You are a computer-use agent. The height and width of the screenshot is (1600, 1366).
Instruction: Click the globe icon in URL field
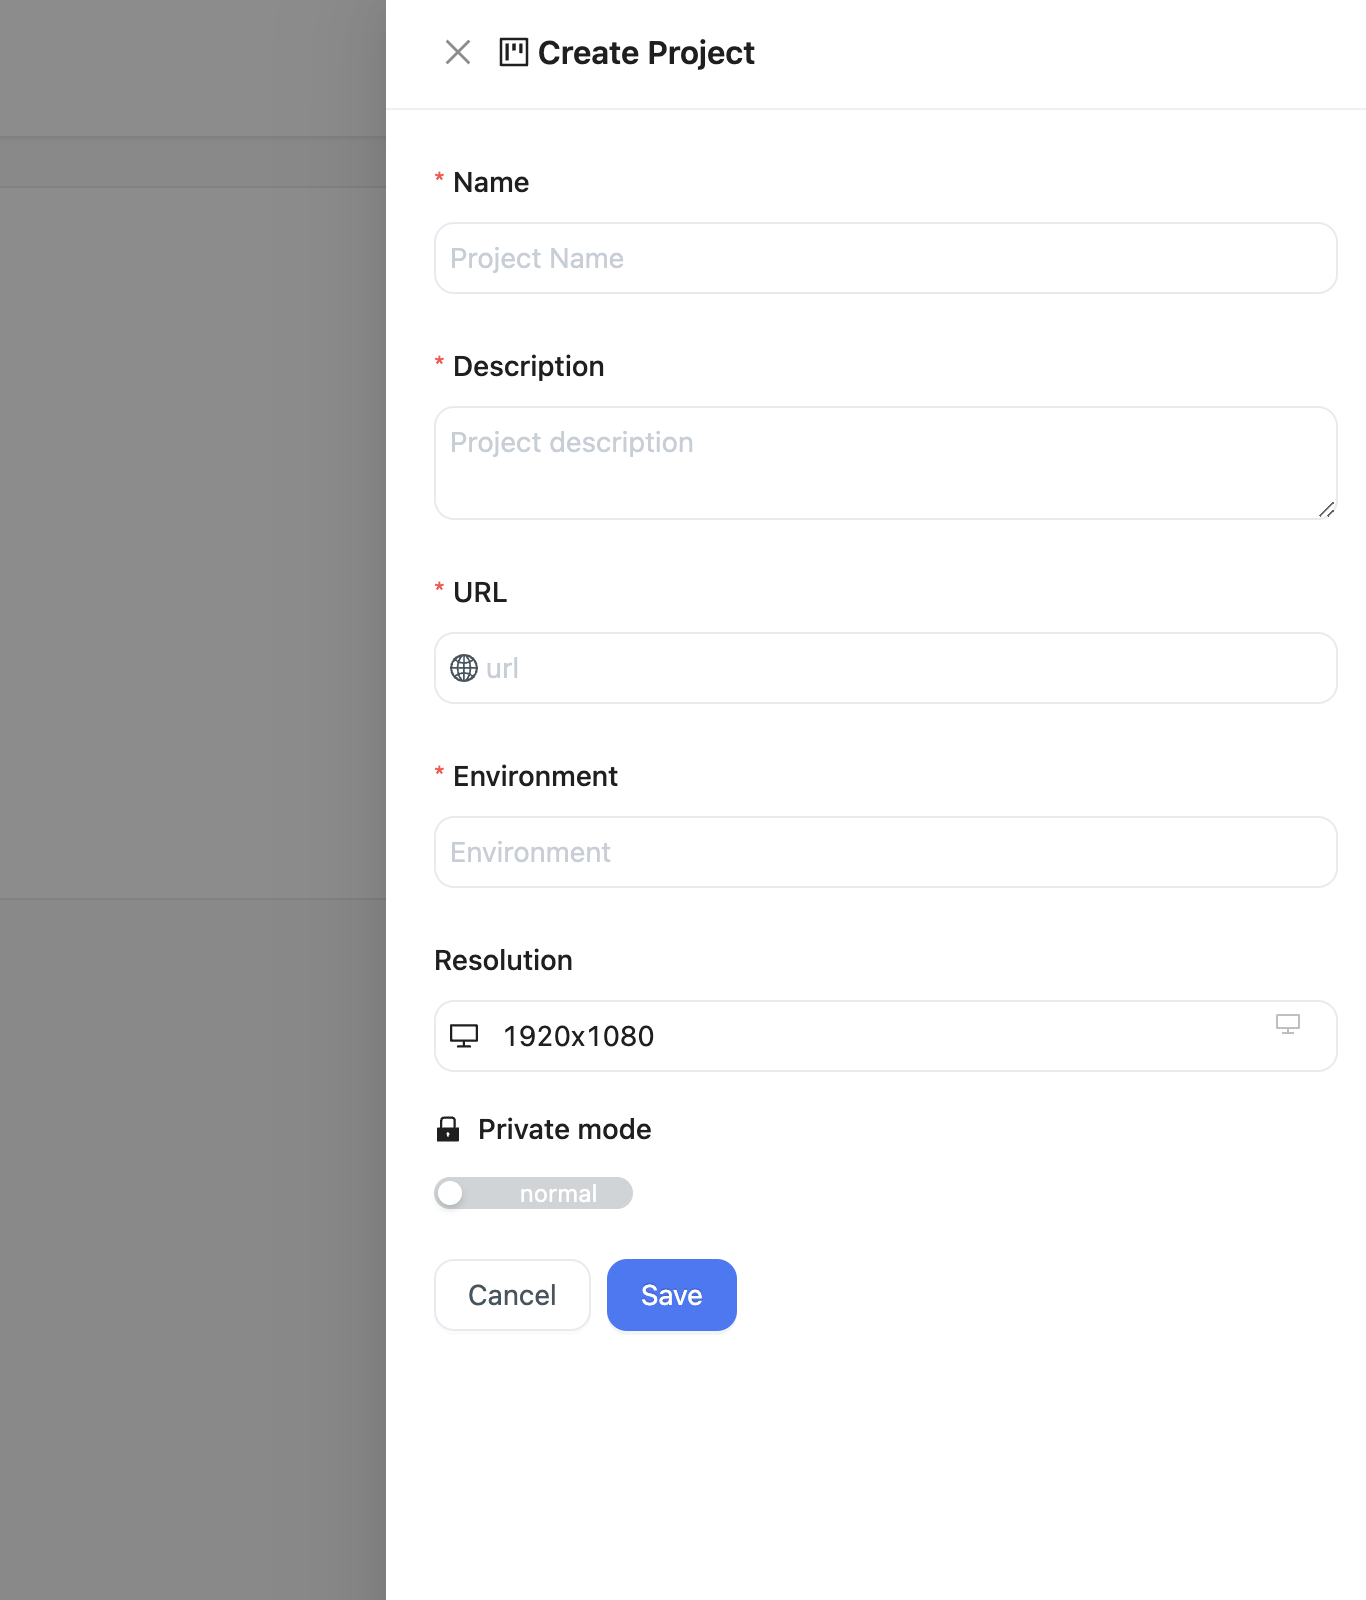464,668
